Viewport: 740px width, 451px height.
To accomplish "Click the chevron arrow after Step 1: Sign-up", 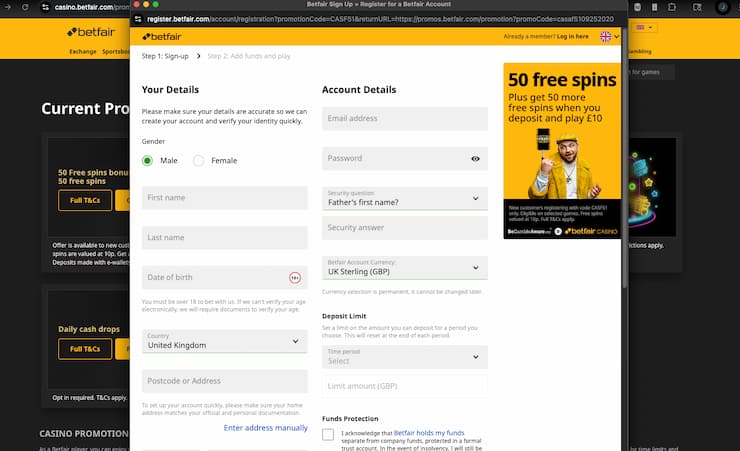I will coord(199,56).
